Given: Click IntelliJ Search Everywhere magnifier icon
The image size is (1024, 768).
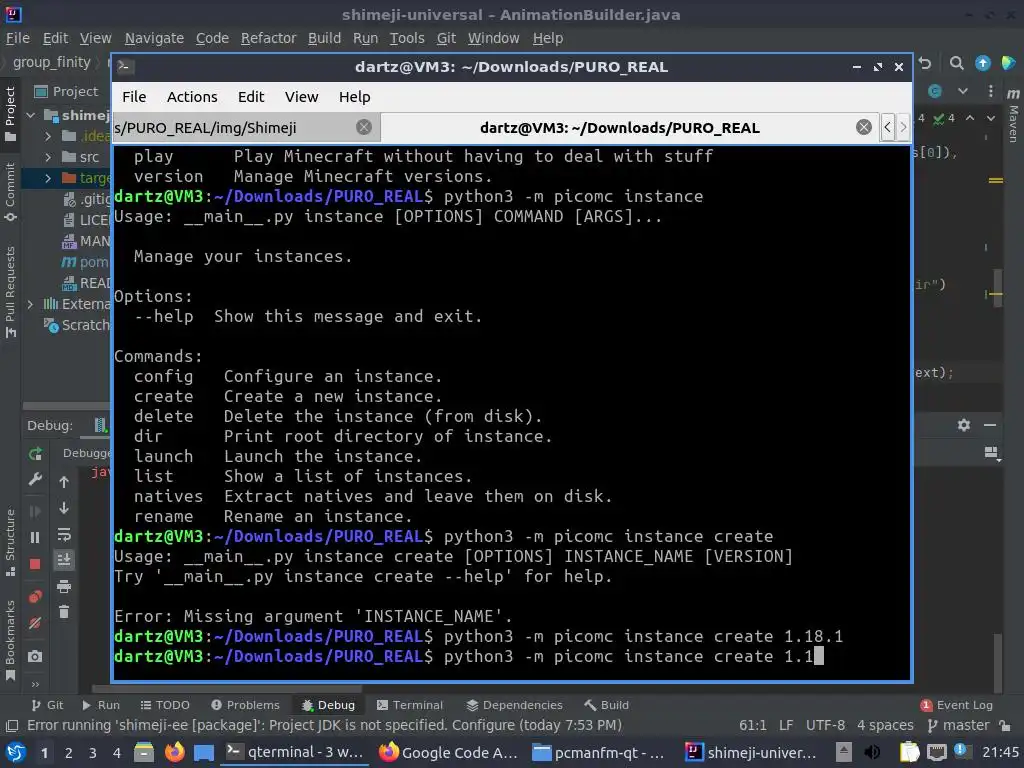Looking at the screenshot, I should tap(957, 63).
